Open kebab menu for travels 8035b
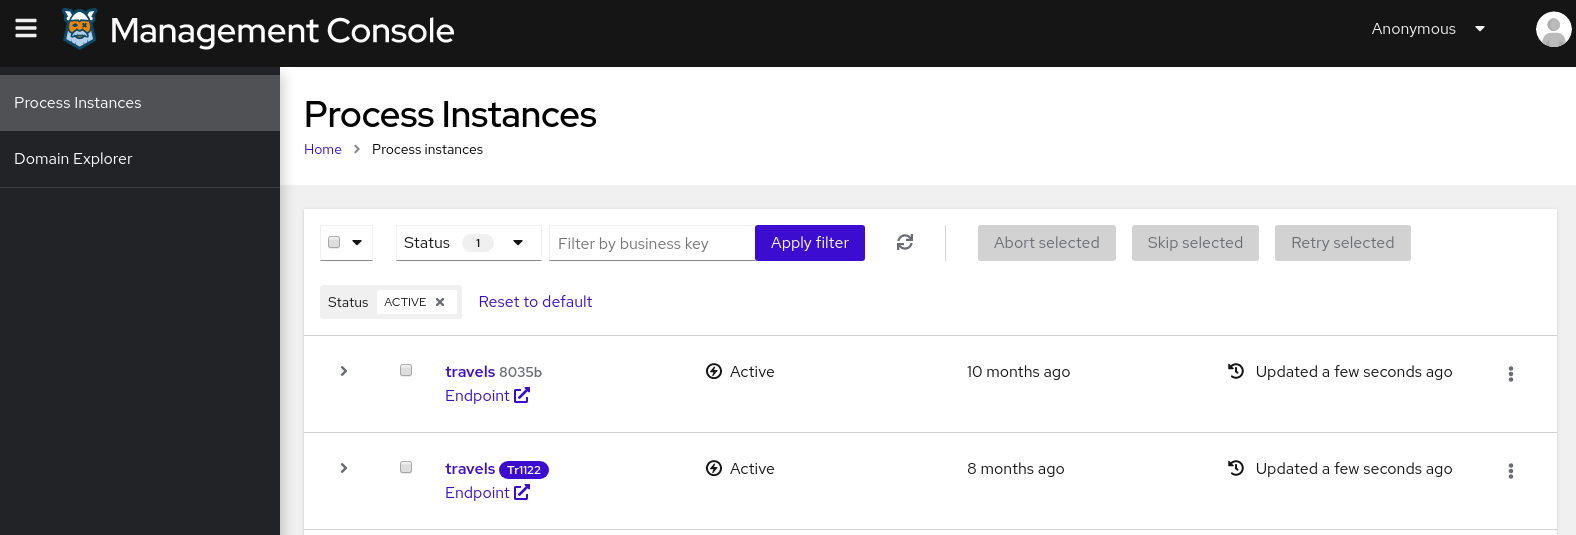 (x=1510, y=374)
